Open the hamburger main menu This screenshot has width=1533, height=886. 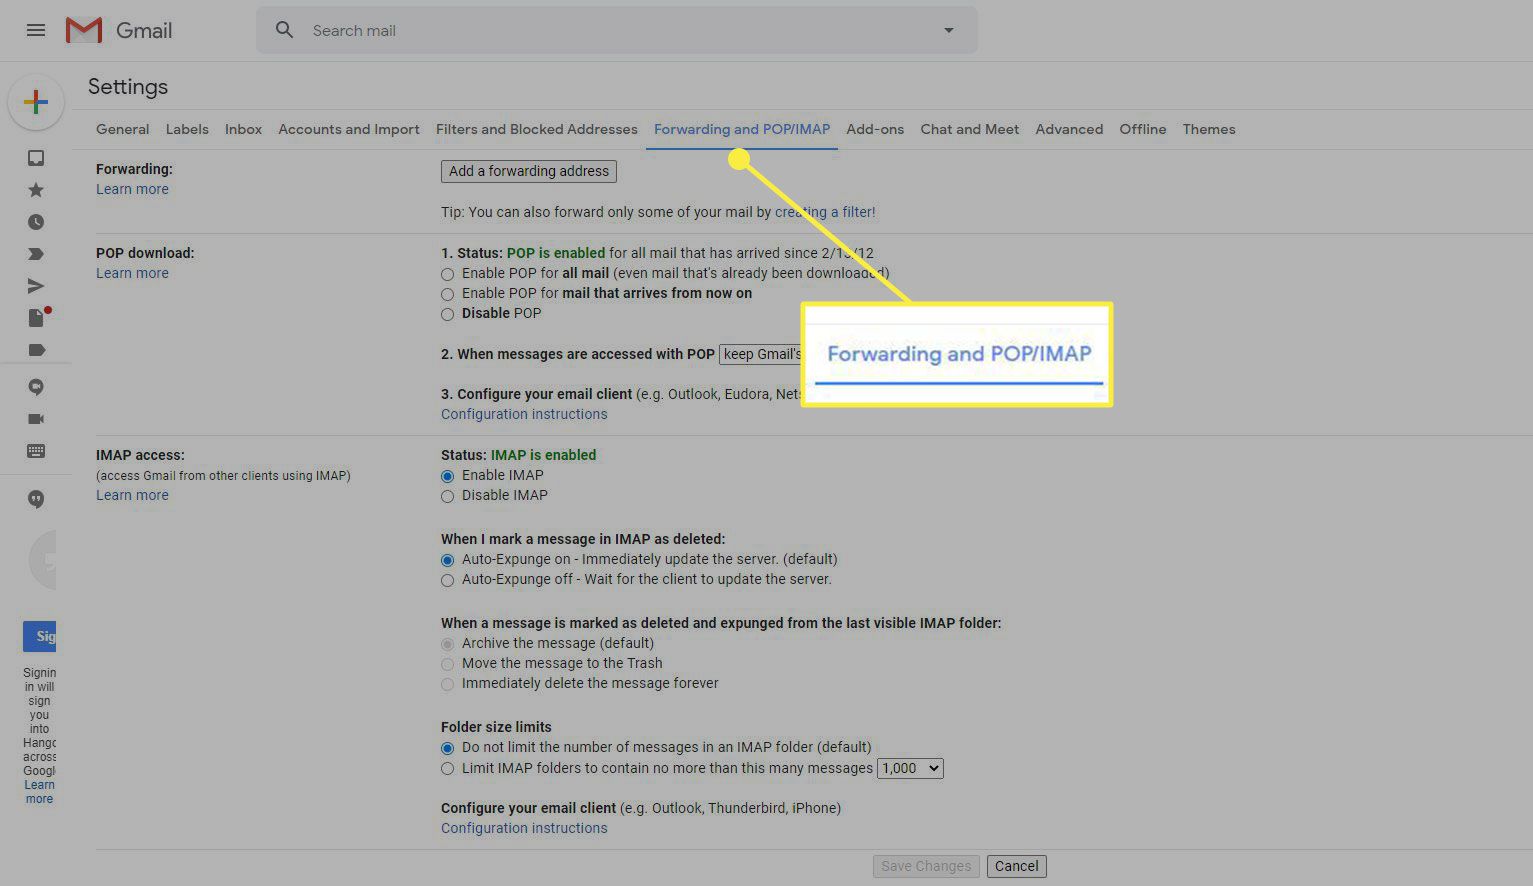[x=36, y=30]
